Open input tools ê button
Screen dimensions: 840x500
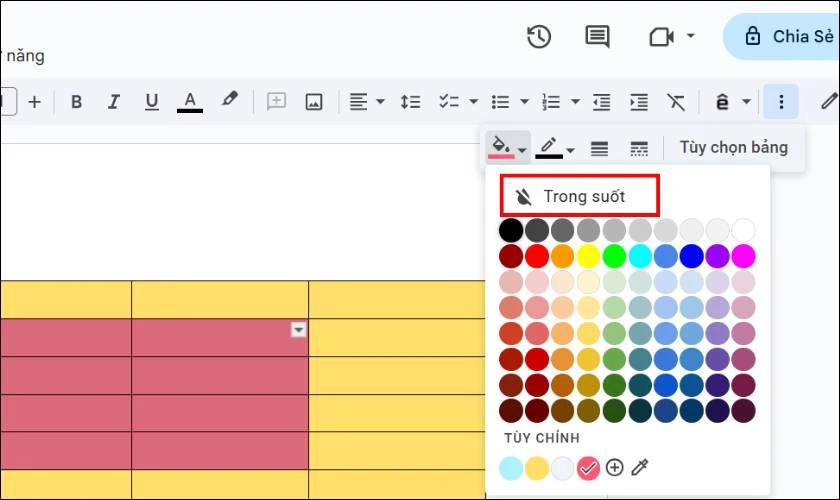[722, 101]
